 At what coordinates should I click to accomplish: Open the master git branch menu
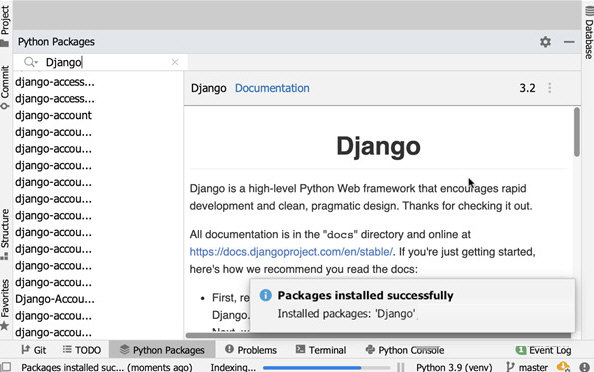(527, 367)
